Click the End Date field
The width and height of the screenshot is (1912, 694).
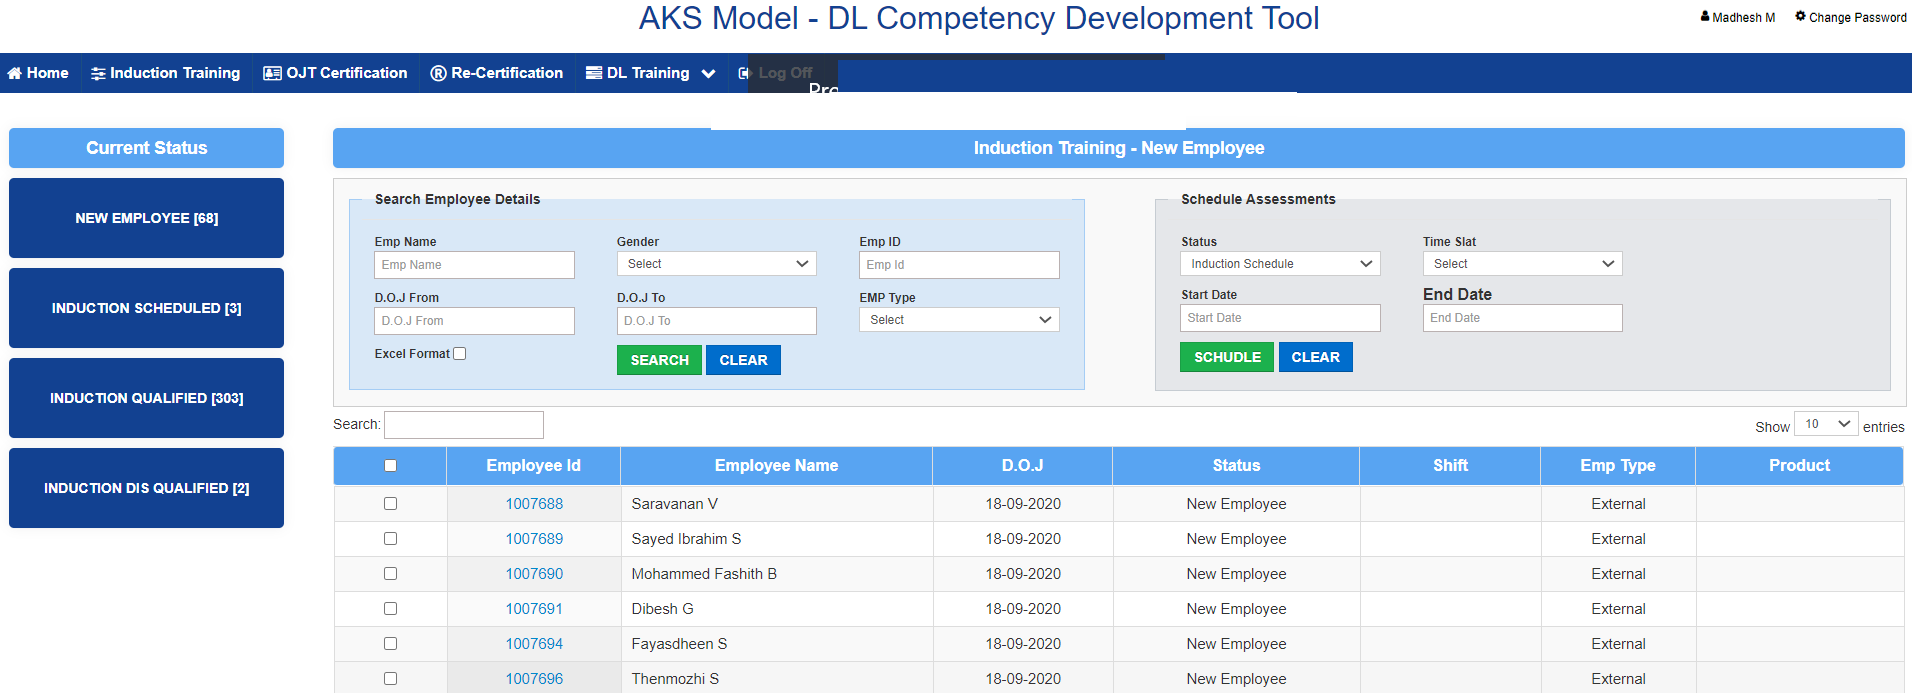point(1522,318)
